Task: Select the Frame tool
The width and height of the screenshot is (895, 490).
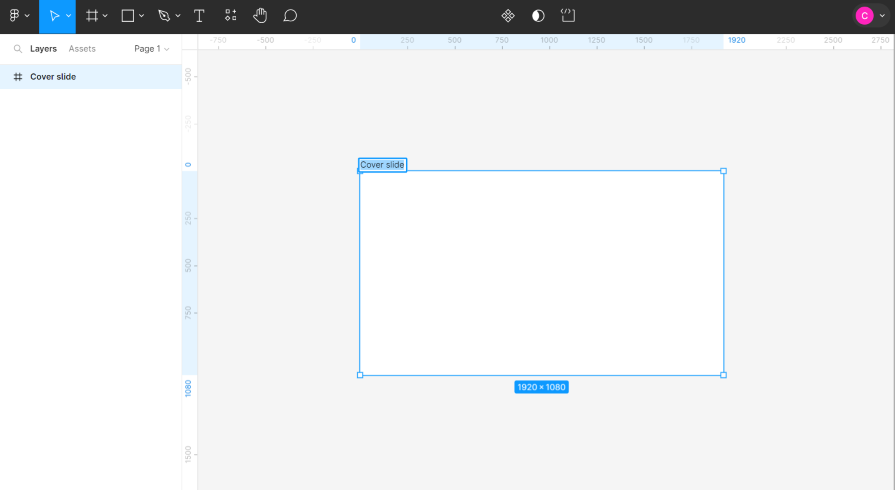Action: [91, 16]
